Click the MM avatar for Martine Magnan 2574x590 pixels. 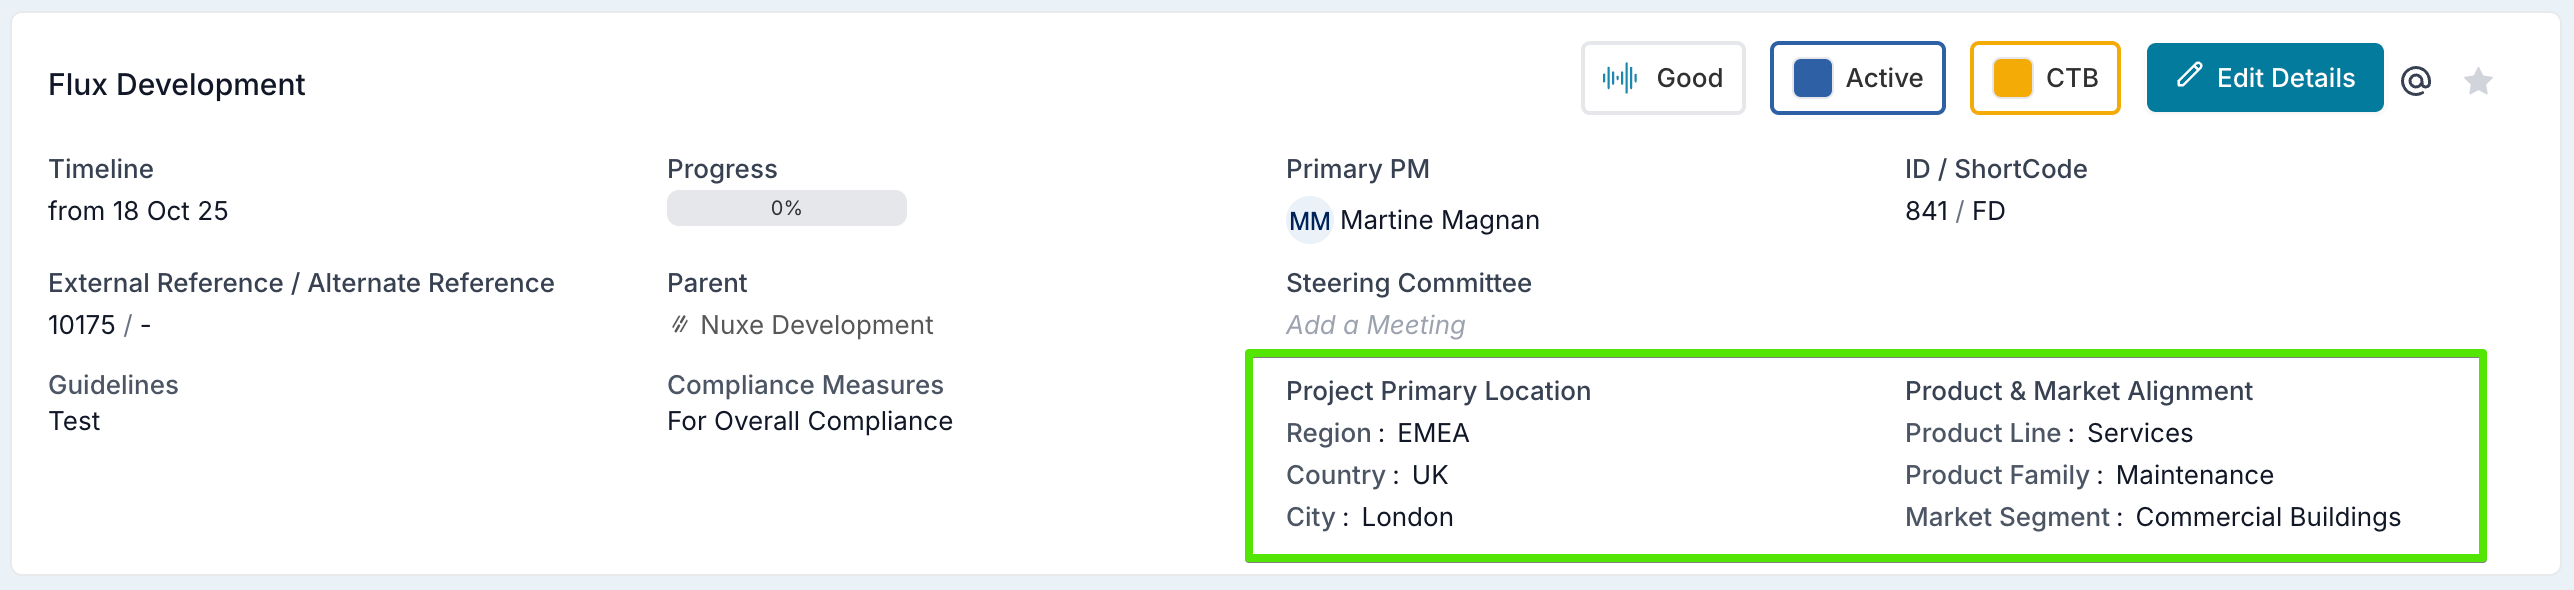(x=1309, y=221)
